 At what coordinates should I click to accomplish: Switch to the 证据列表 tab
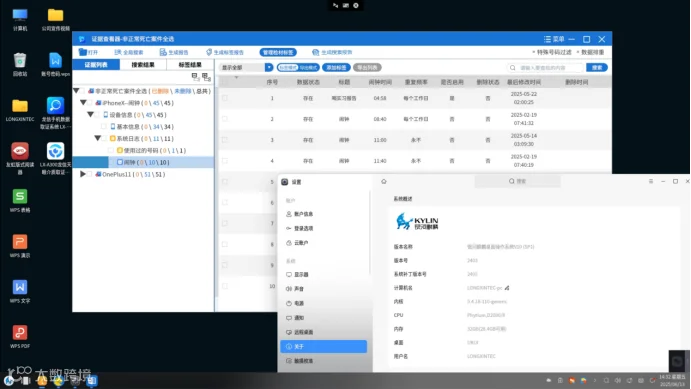point(96,65)
